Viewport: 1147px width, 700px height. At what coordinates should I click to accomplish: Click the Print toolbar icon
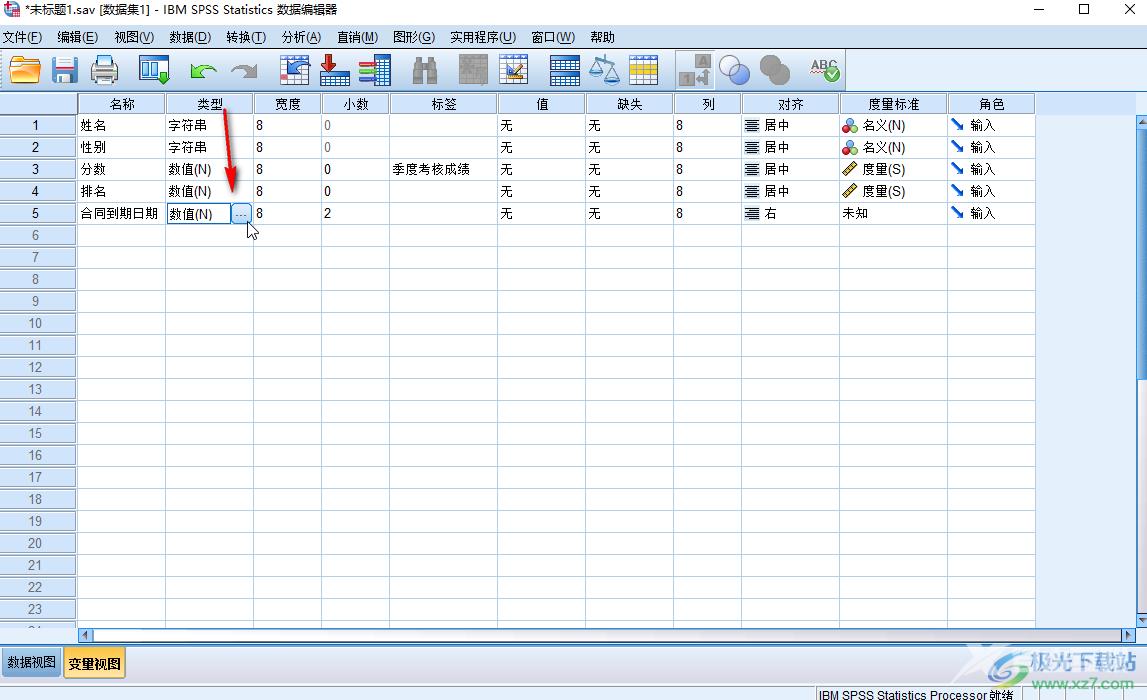[105, 70]
